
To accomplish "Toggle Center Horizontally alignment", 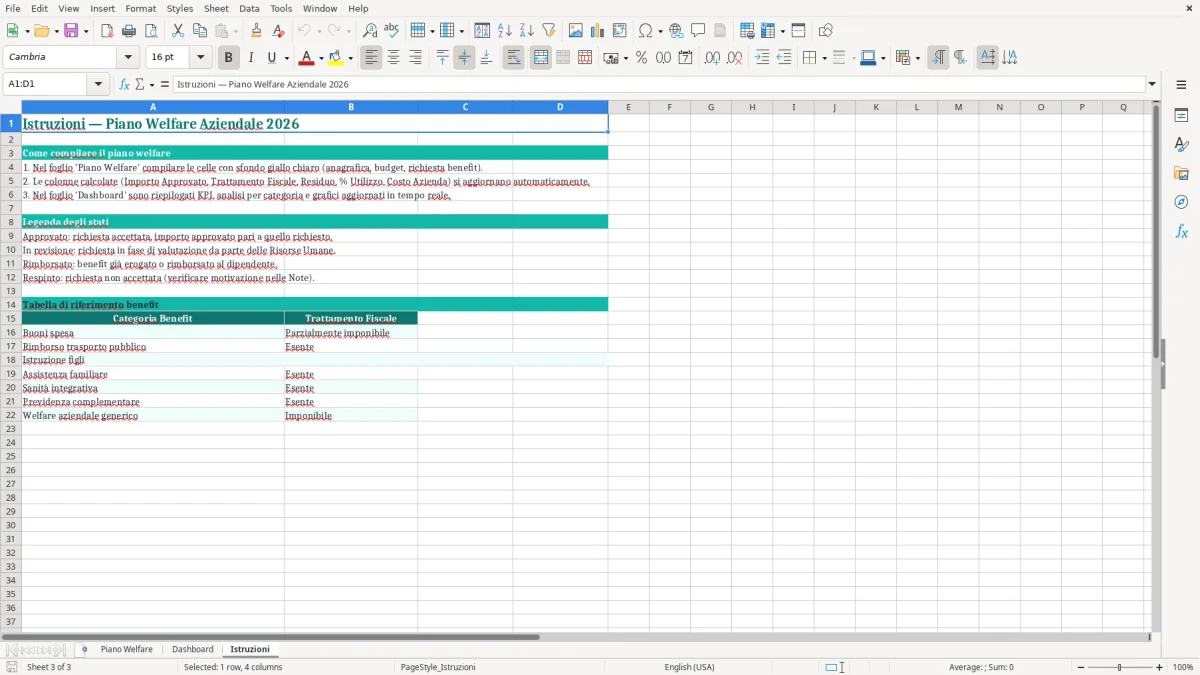I will pos(393,58).
